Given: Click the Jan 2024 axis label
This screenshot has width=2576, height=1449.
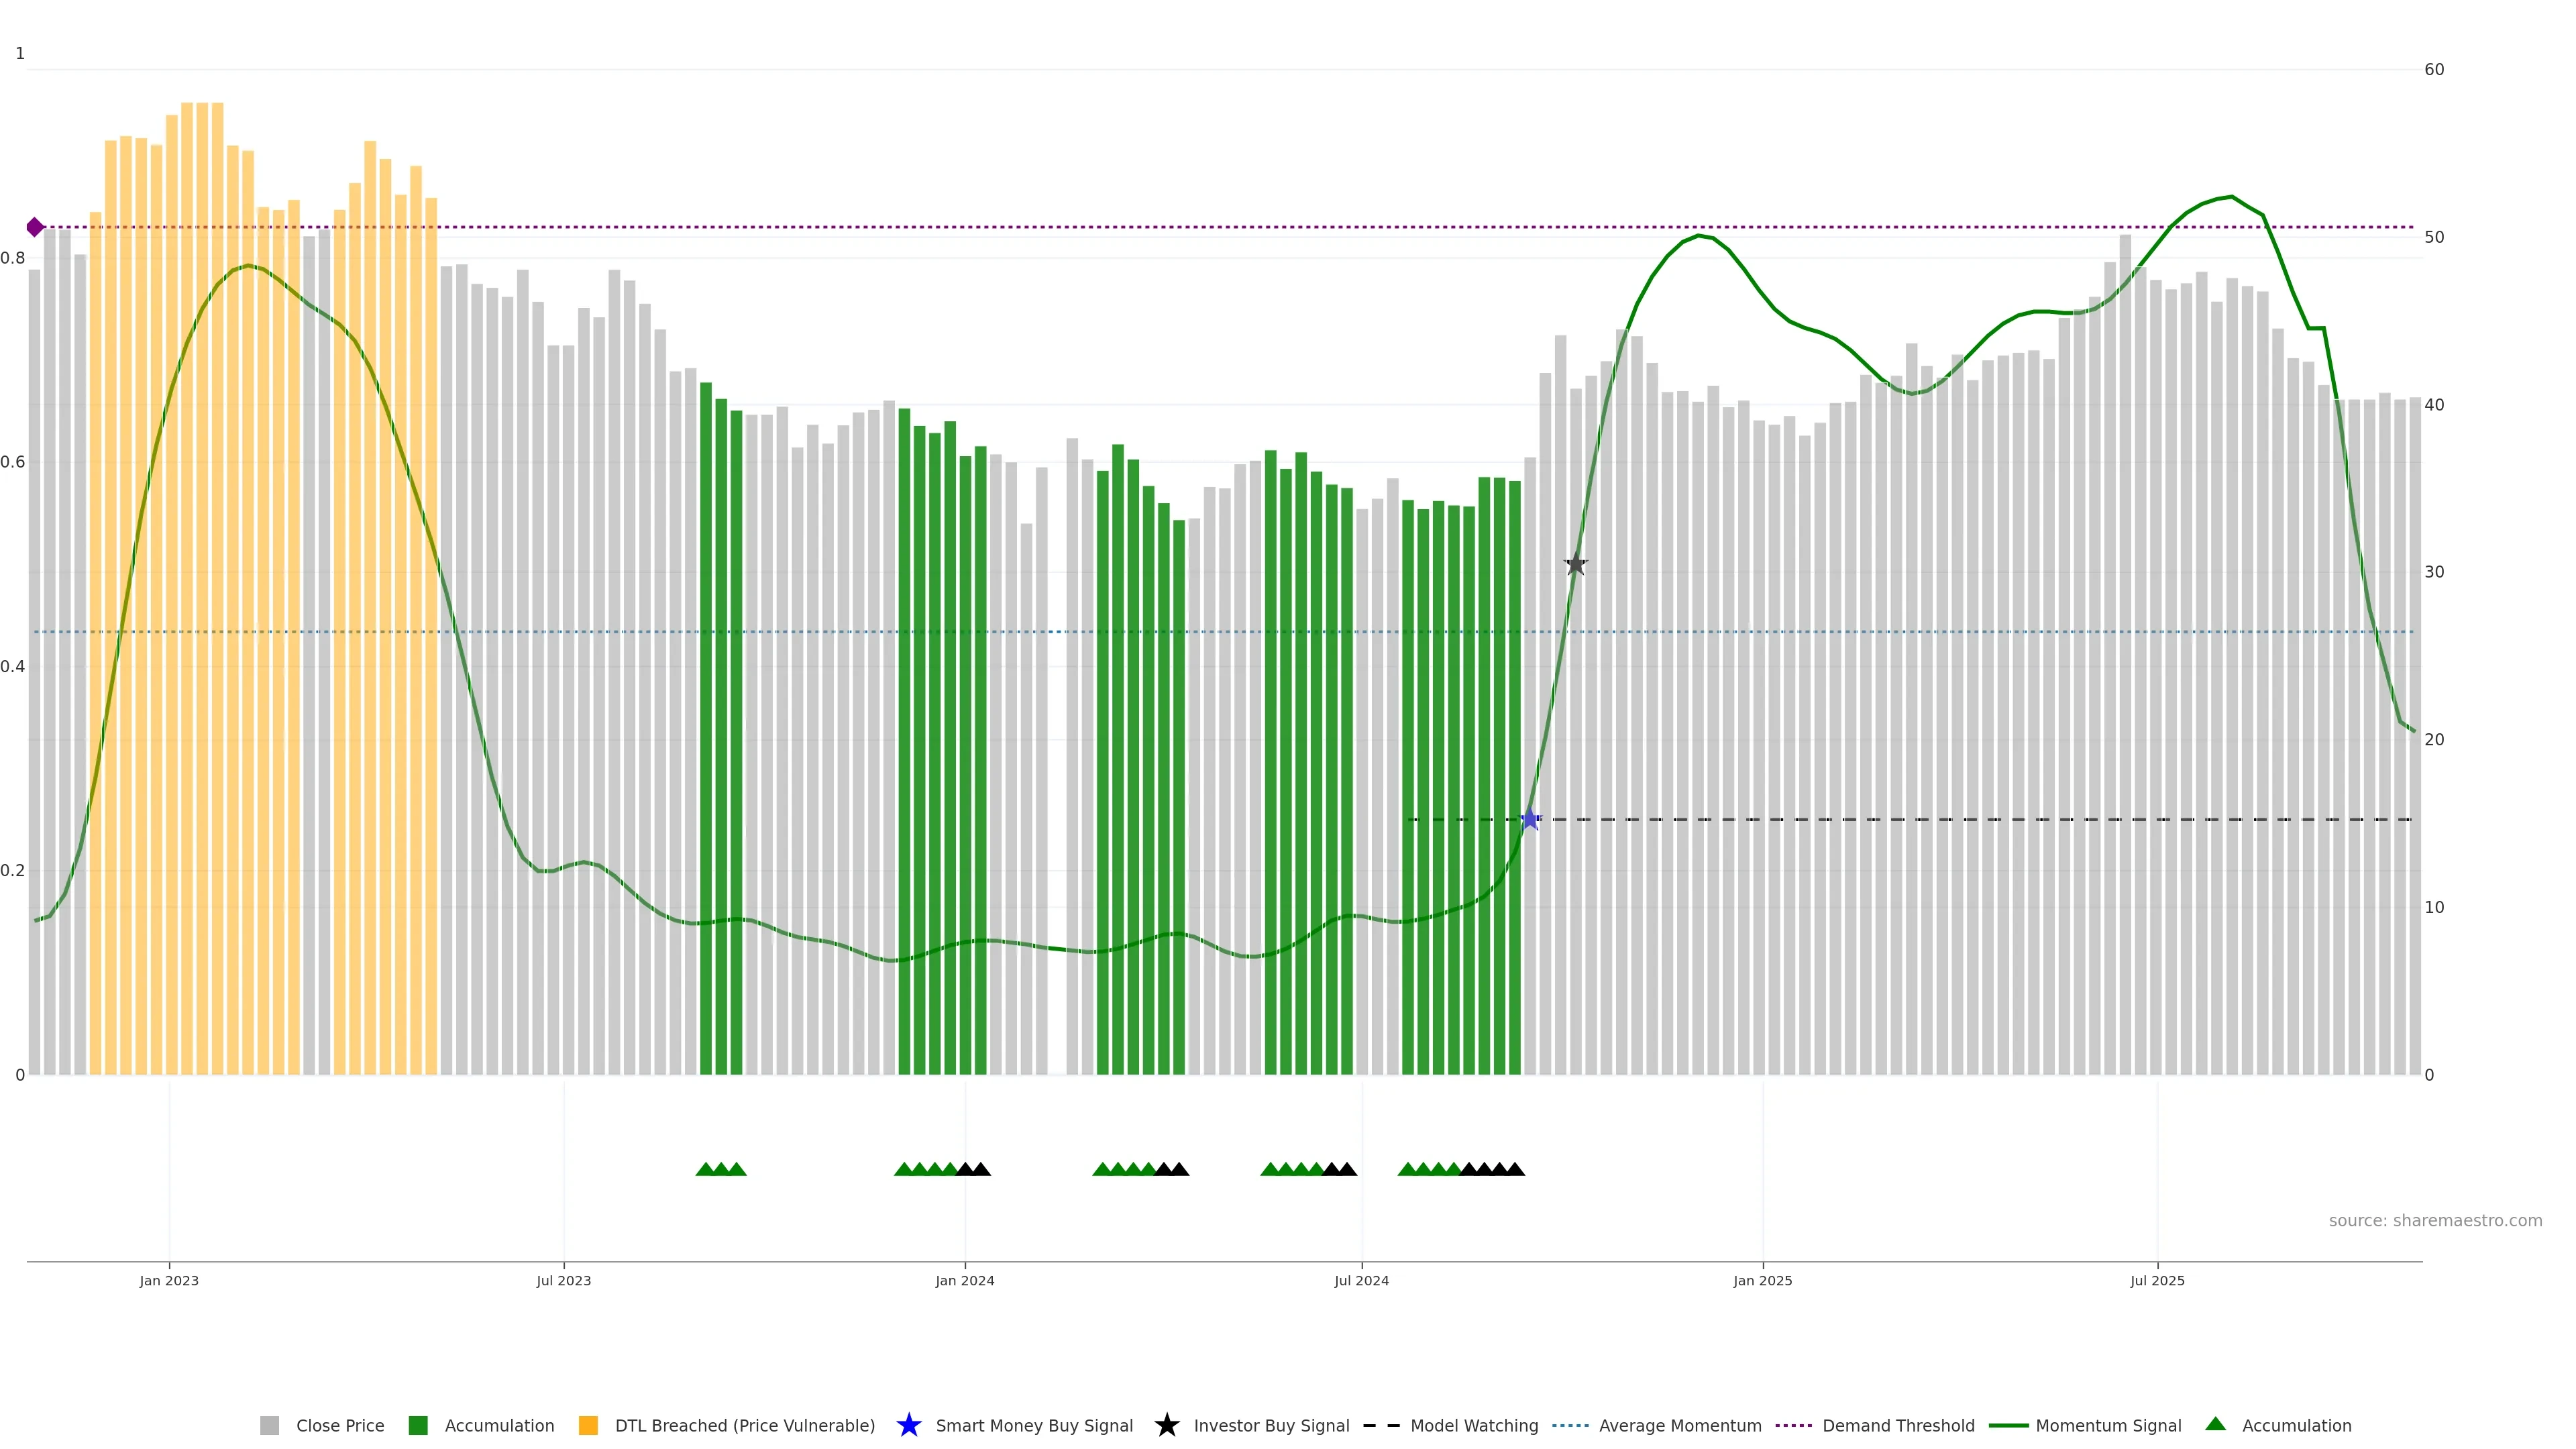Looking at the screenshot, I should pos(964,1280).
